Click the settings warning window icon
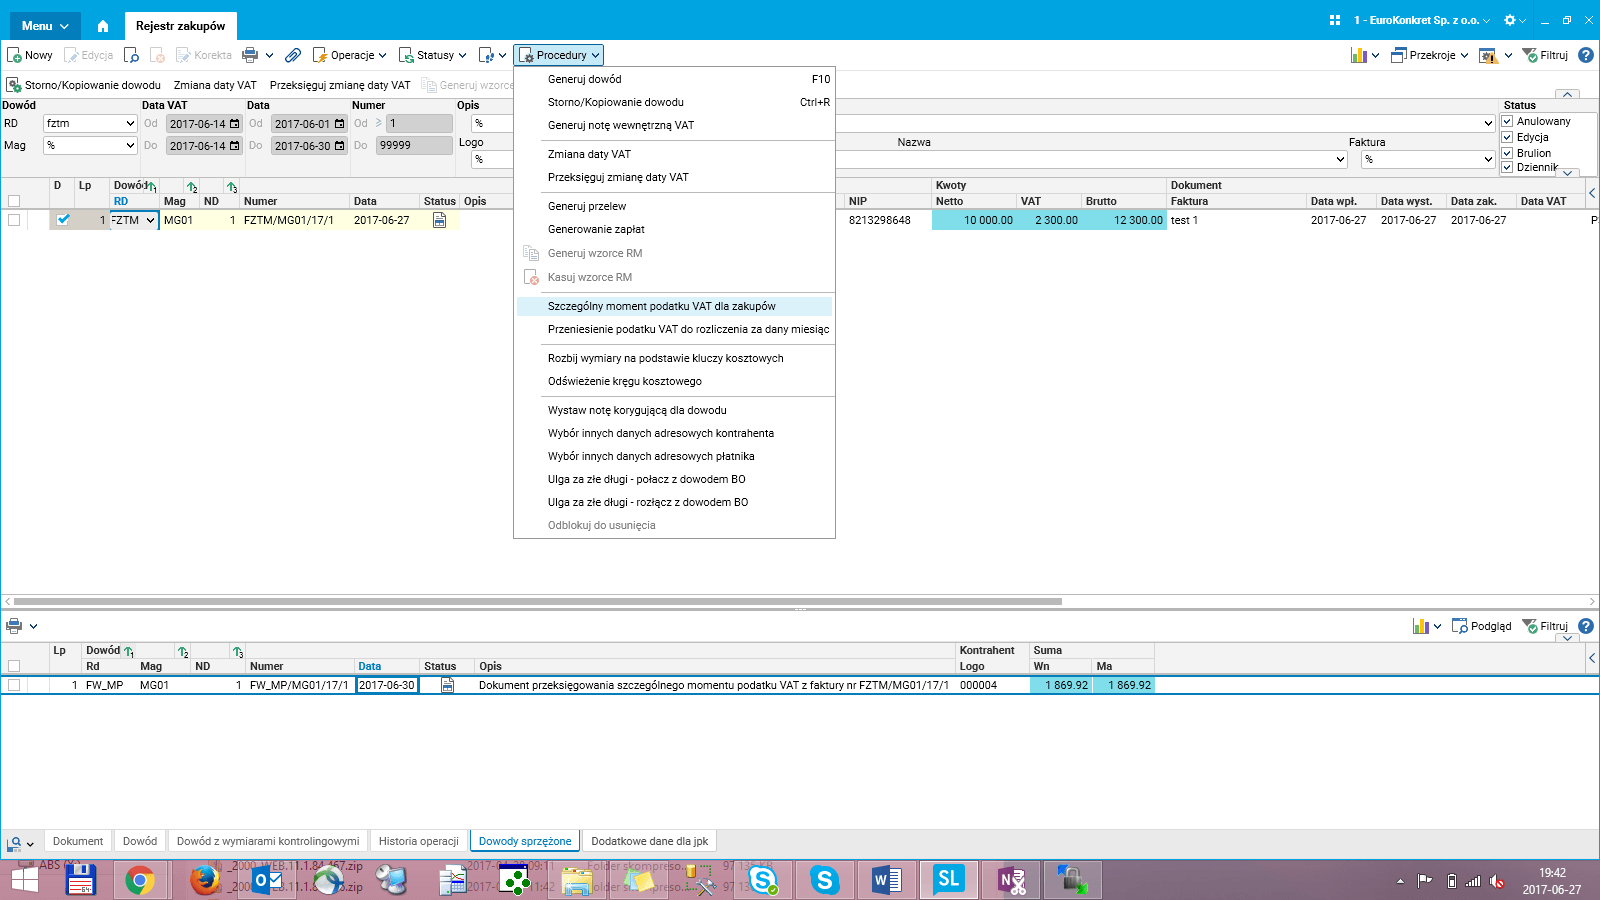 (x=1489, y=56)
